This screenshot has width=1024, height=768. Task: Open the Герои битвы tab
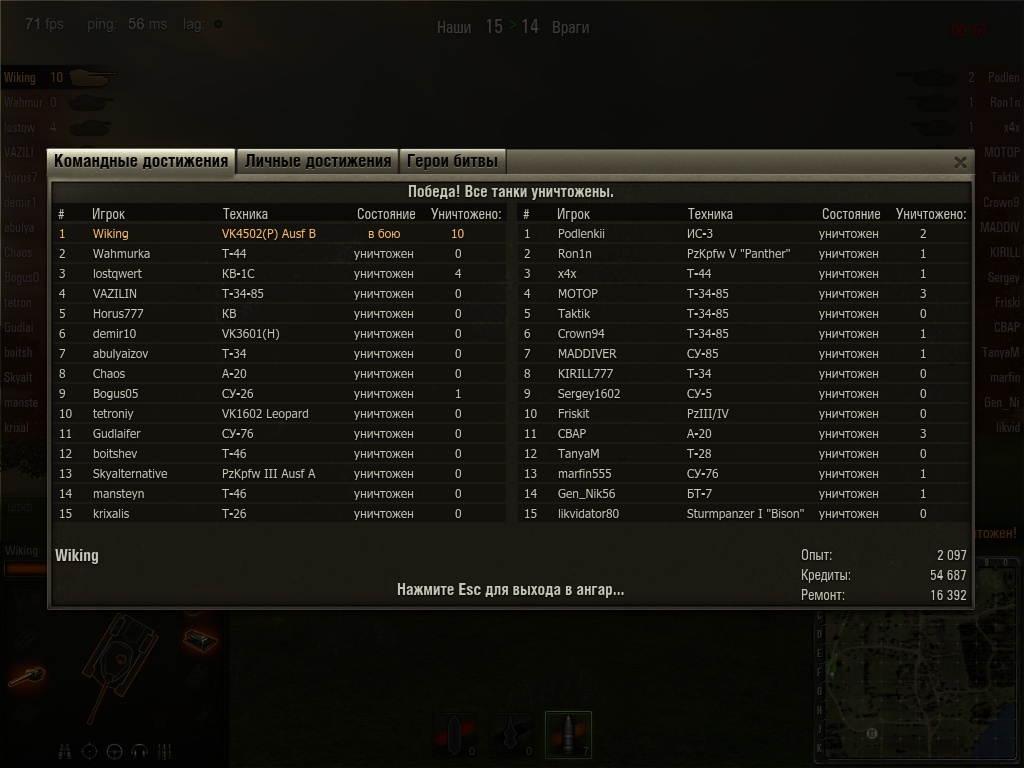click(452, 161)
